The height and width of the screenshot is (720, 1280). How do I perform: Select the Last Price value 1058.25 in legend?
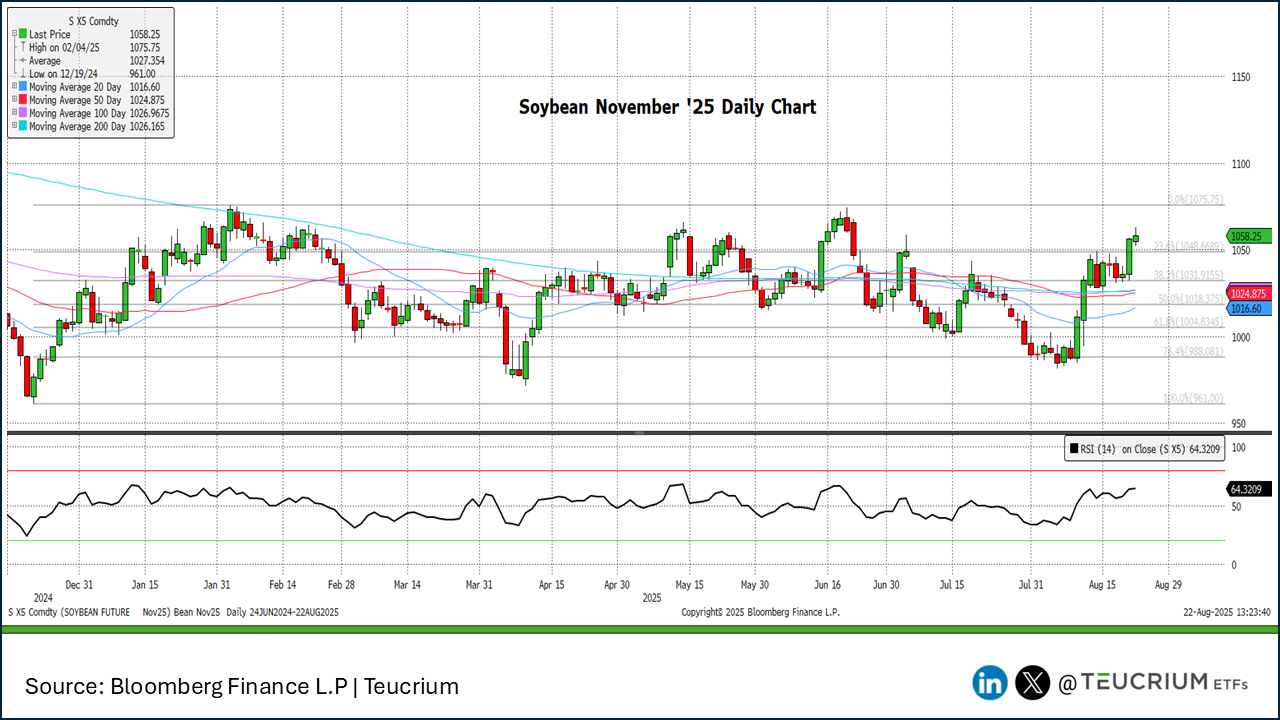[145, 34]
